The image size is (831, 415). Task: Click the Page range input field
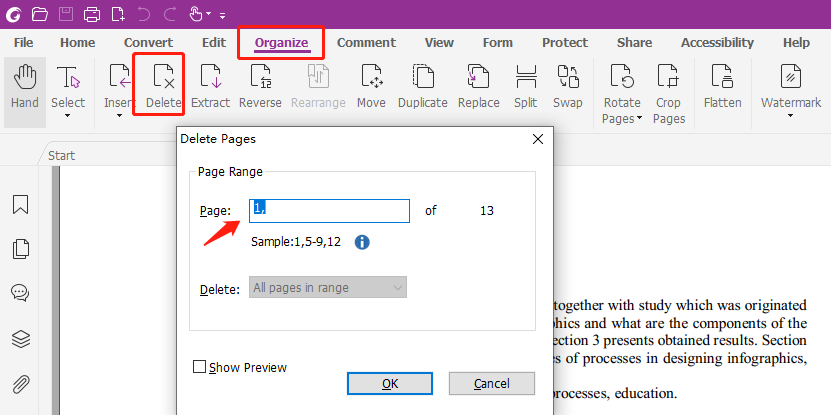[330, 210]
